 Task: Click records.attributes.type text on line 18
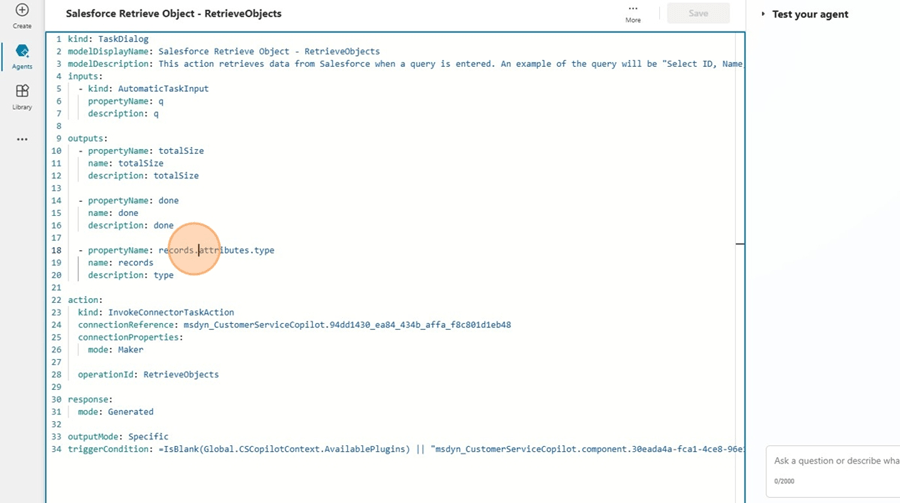(x=215, y=250)
